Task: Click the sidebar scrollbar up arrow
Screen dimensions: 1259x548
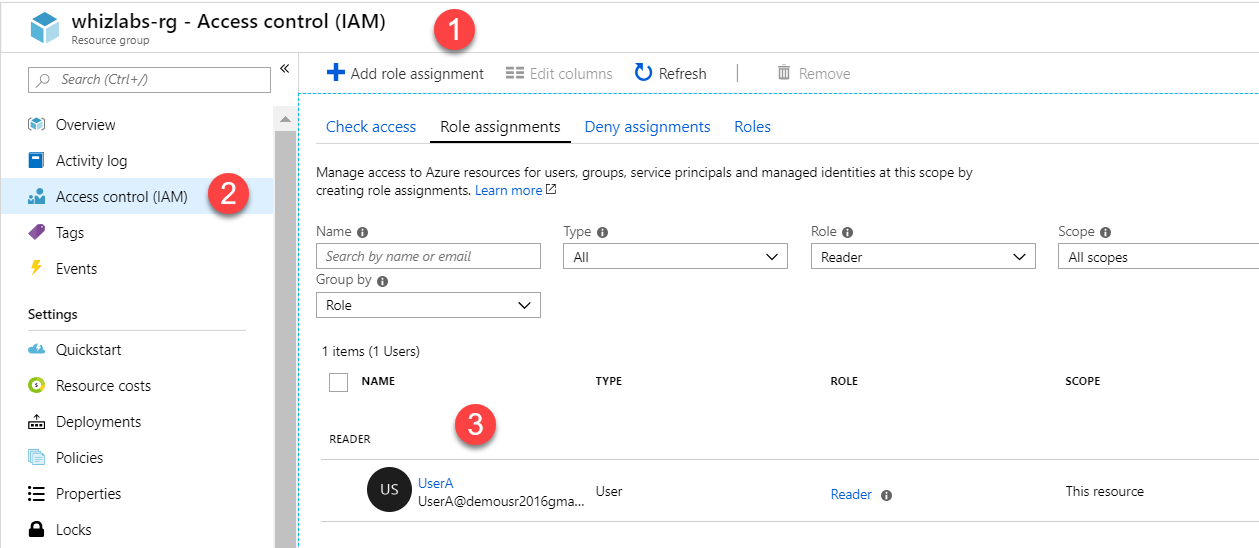Action: 284,119
